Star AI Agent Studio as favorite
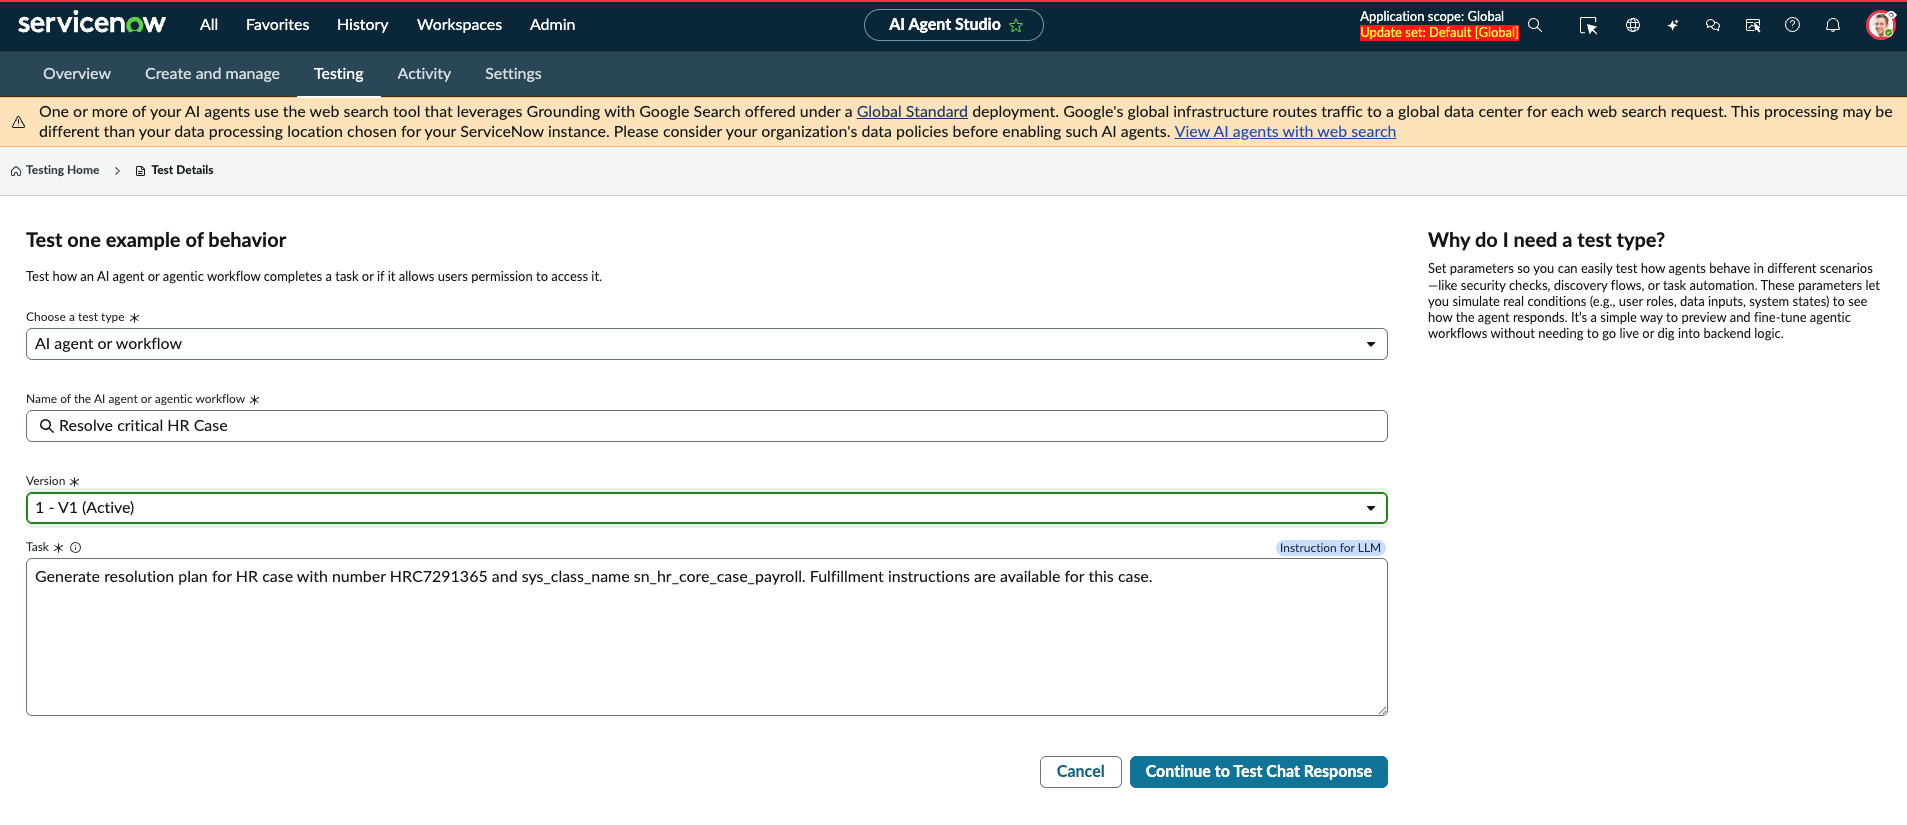This screenshot has height=825, width=1907. click(x=1017, y=26)
